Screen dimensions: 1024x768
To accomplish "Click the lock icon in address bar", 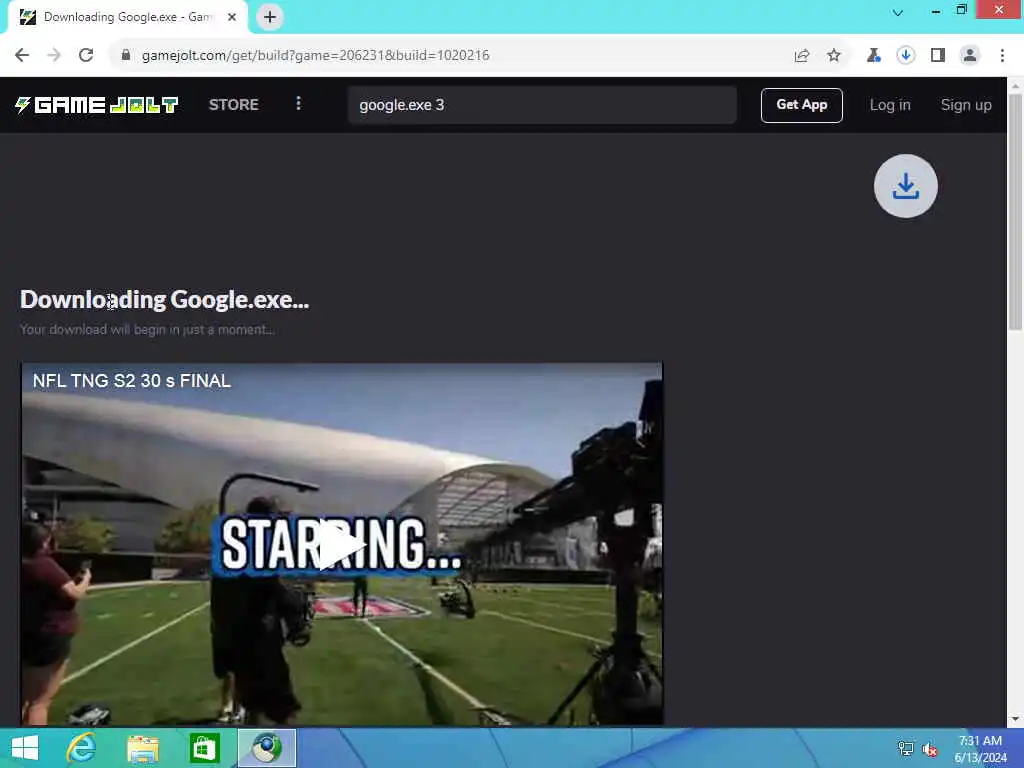I will coord(126,56).
